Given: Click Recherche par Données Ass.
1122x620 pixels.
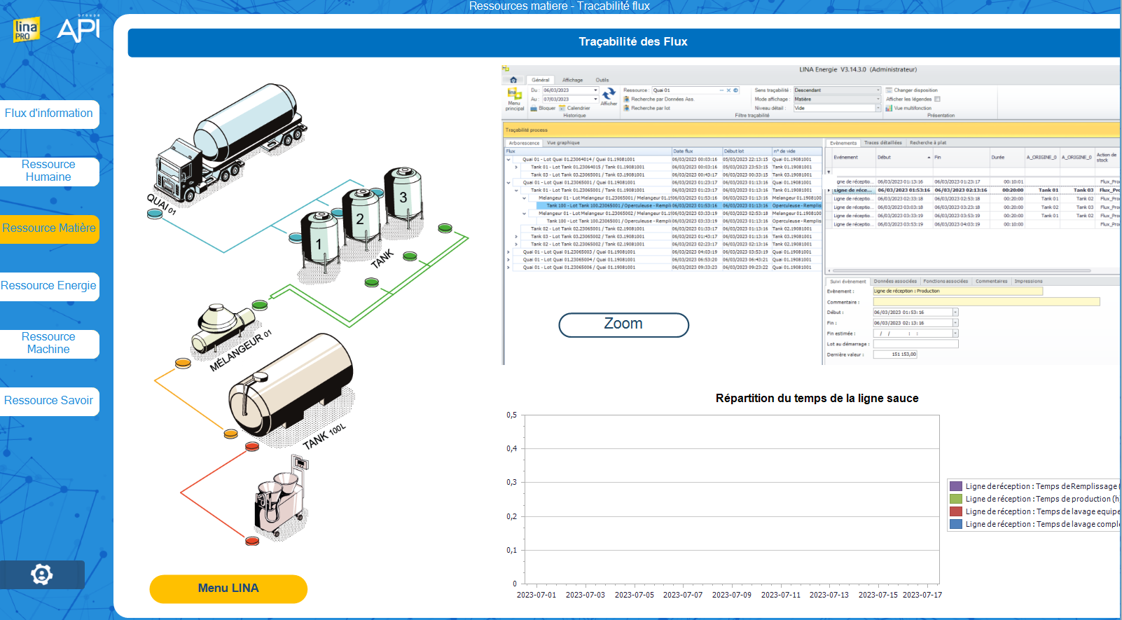Looking at the screenshot, I should click(x=658, y=99).
